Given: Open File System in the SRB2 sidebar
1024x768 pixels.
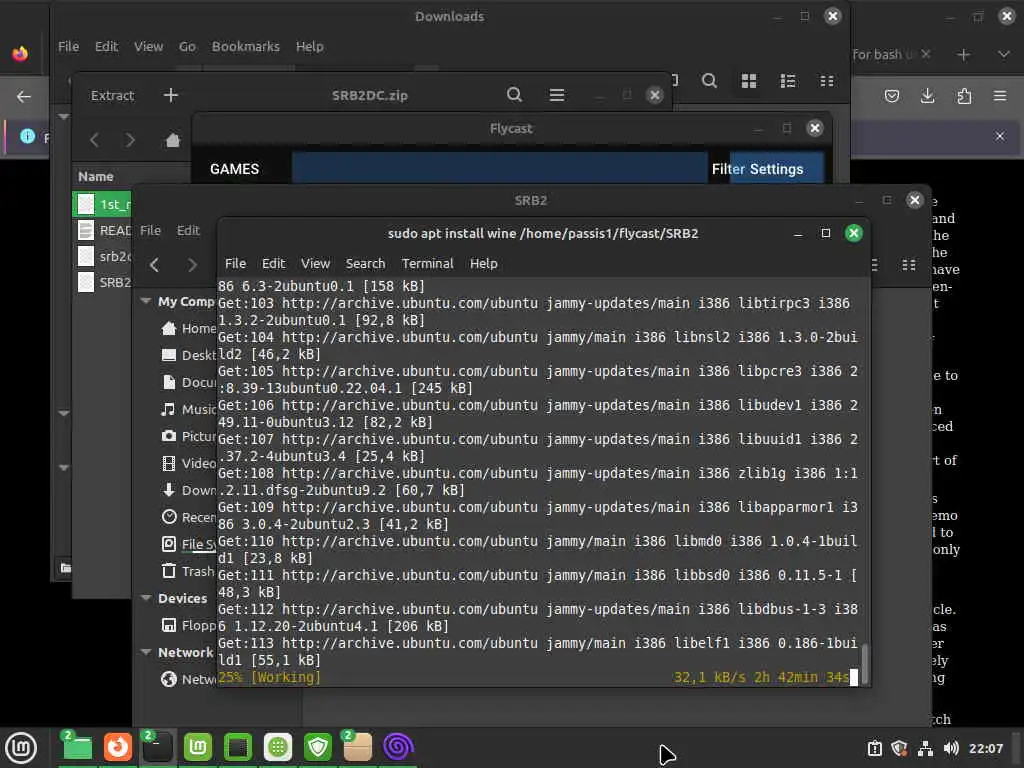Looking at the screenshot, I should coord(188,543).
